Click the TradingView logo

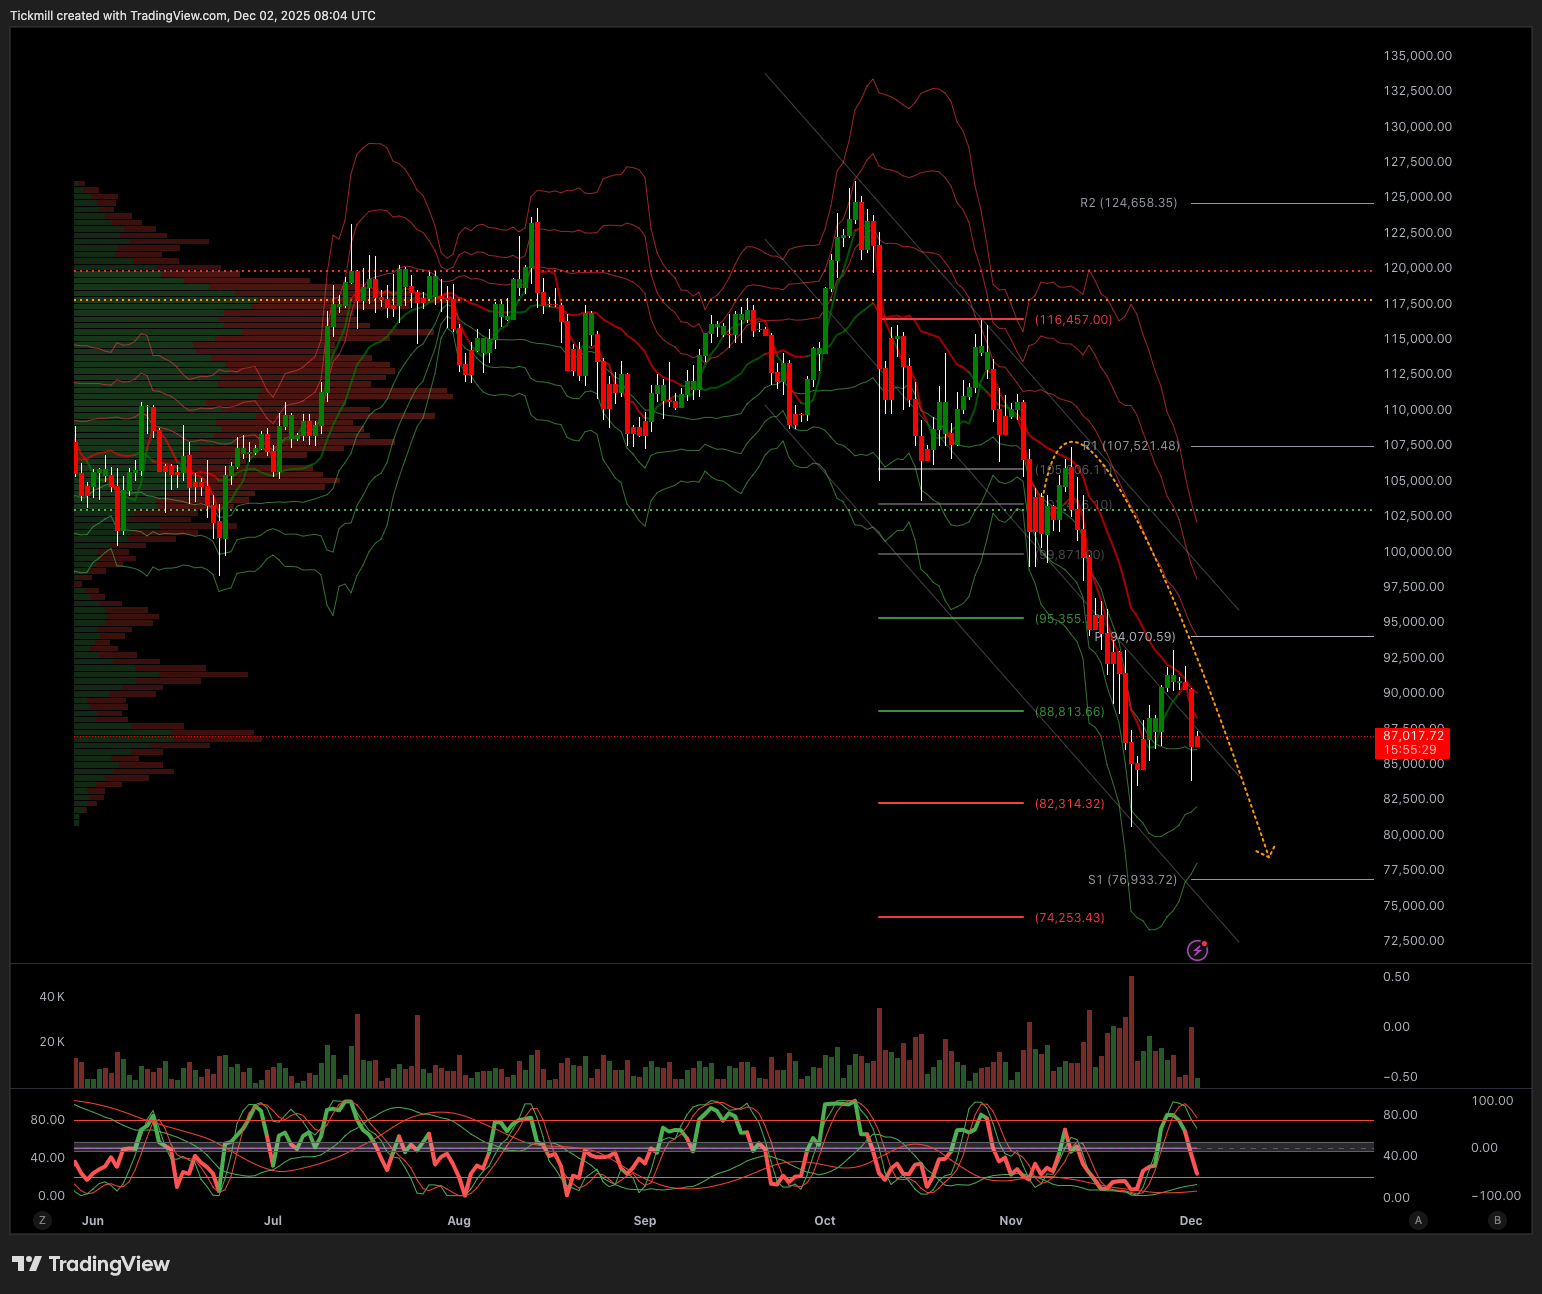click(x=91, y=1264)
